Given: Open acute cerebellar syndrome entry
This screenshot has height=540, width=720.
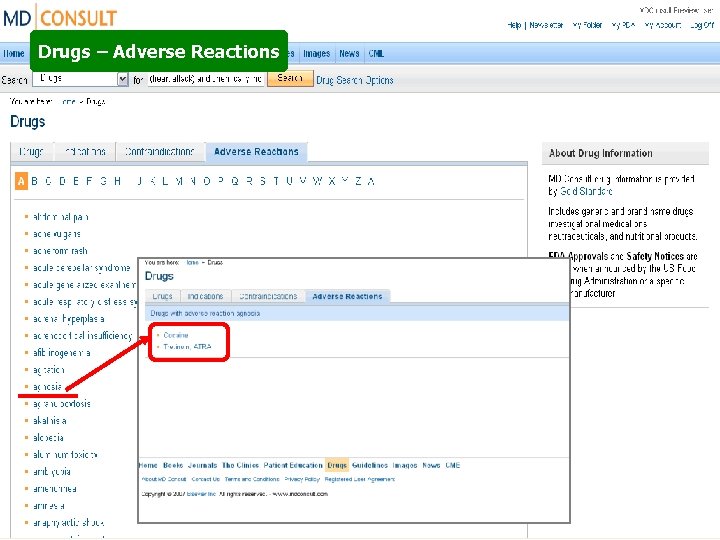Looking at the screenshot, I should click(x=82, y=268).
